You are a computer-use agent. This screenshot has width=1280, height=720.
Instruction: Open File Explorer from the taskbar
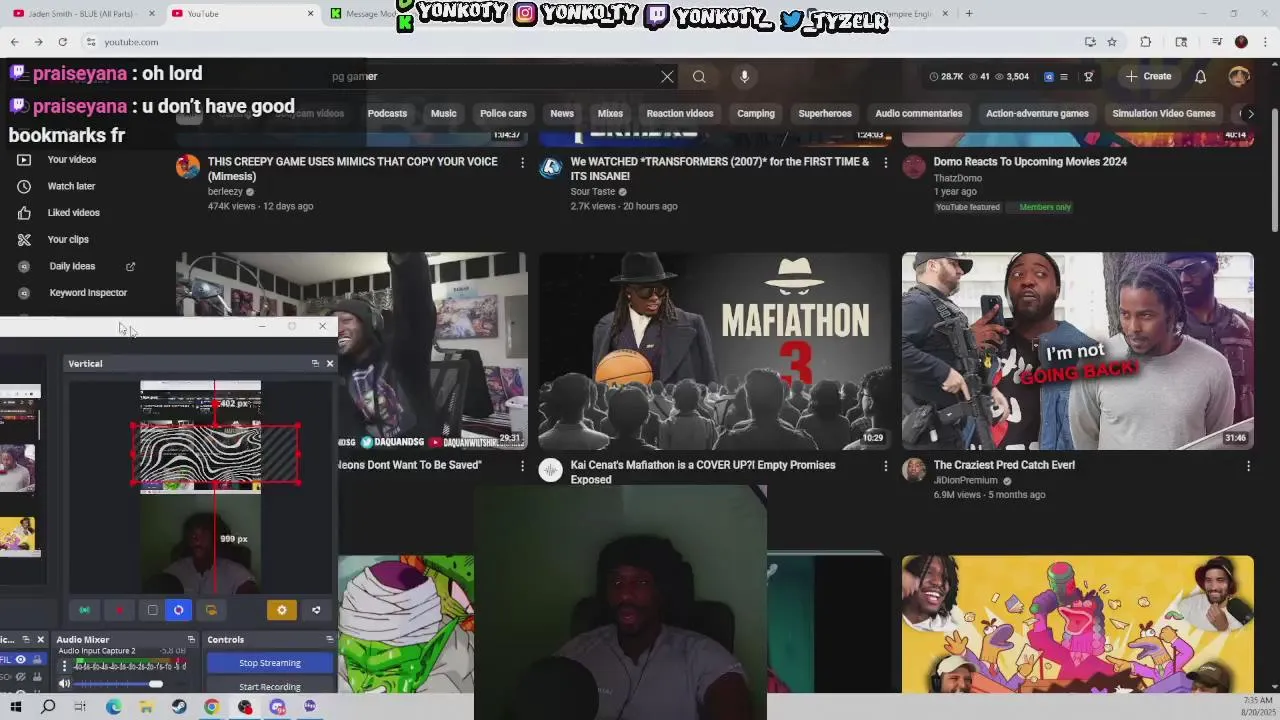click(146, 707)
